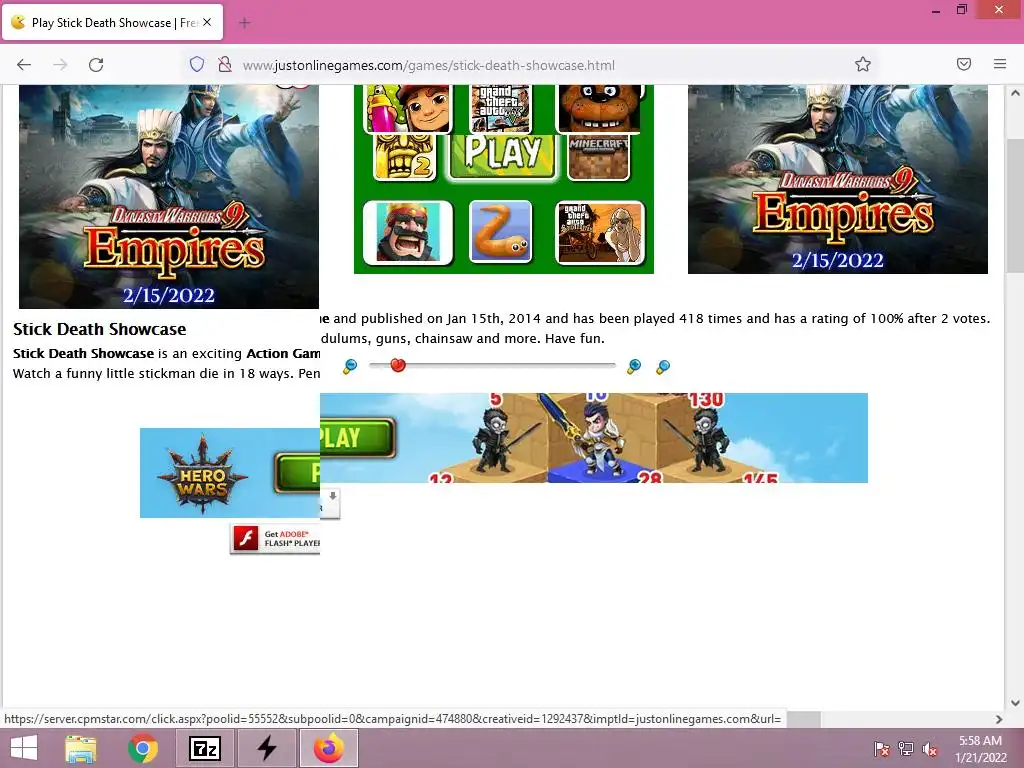Click the rightmost blue magnifier icon
Screen dimensions: 1024x768
[x=663, y=367]
